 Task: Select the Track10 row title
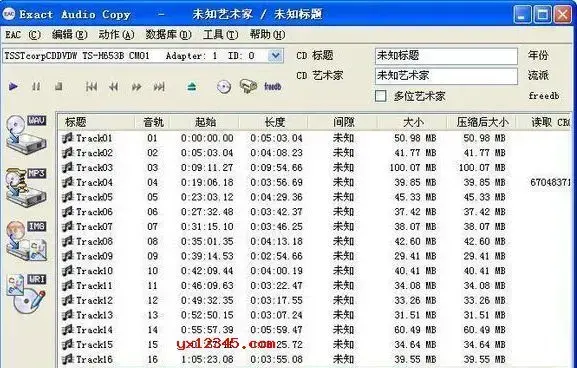(x=94, y=271)
